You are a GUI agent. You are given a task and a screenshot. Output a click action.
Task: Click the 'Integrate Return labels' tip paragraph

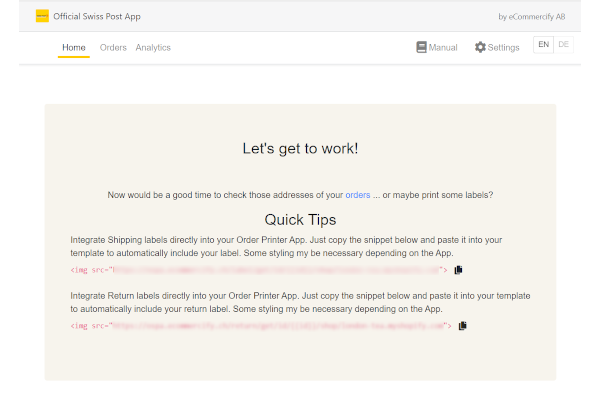(x=300, y=303)
